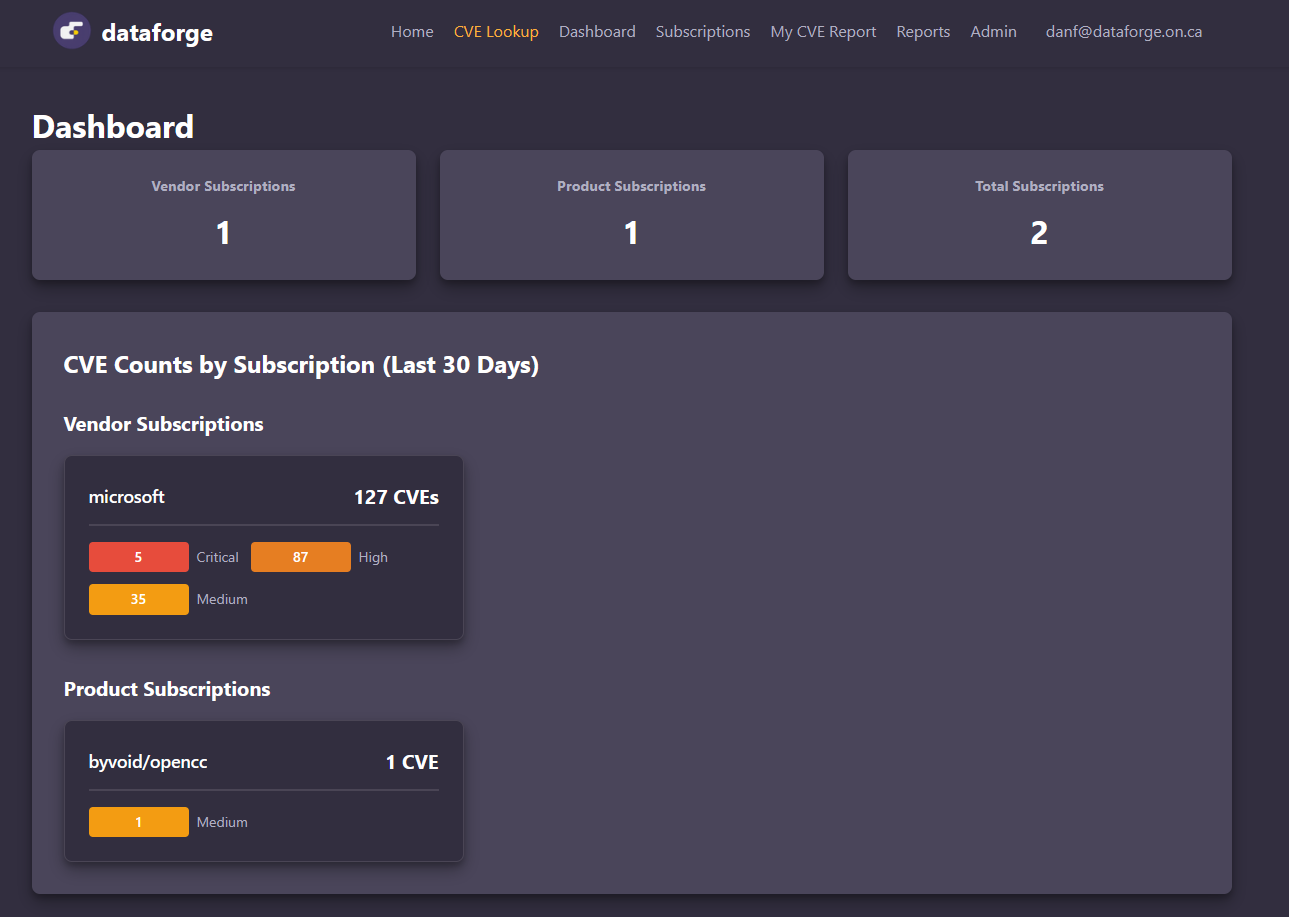The height and width of the screenshot is (917, 1289).
Task: Open the Admin section
Action: click(993, 32)
